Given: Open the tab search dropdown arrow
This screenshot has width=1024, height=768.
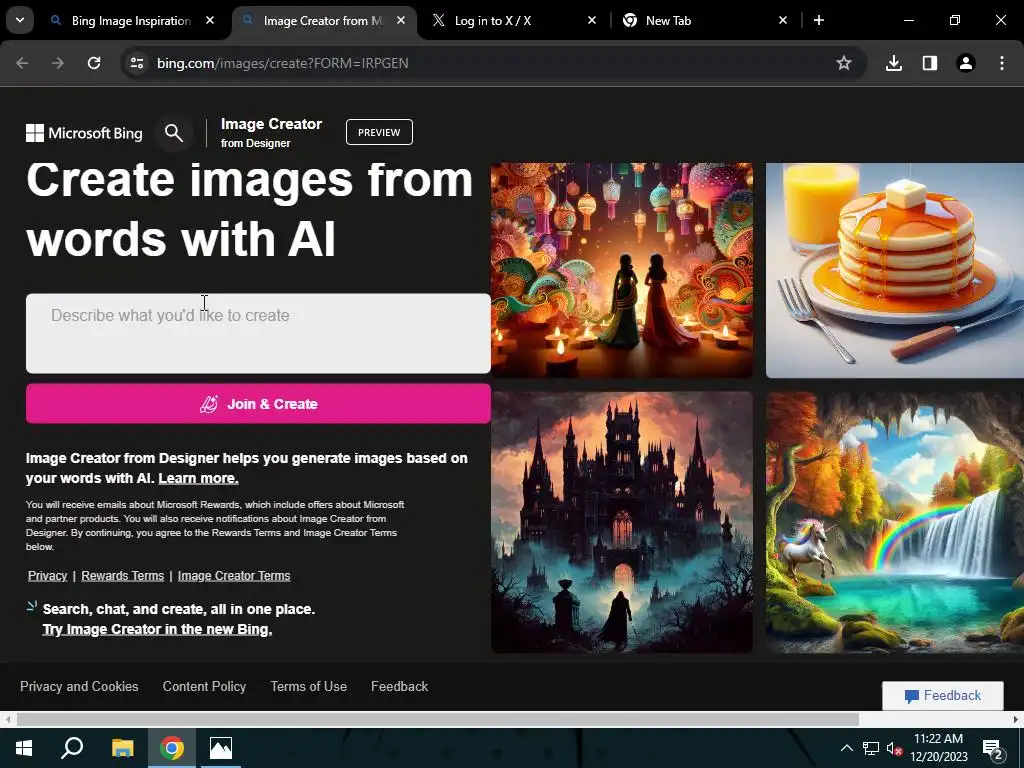Looking at the screenshot, I should coord(20,20).
